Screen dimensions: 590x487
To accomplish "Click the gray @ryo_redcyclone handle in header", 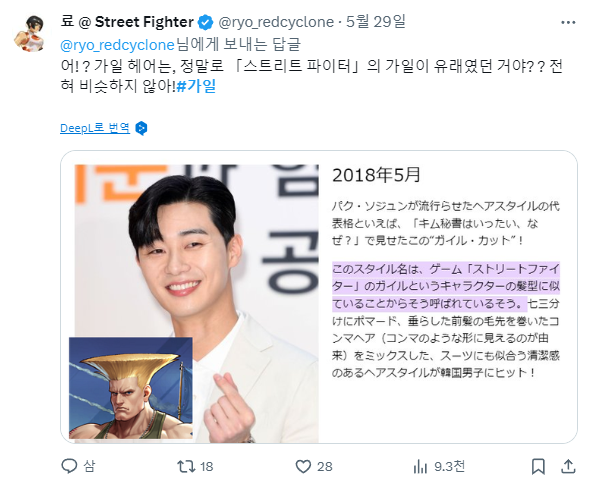I will tap(276, 22).
